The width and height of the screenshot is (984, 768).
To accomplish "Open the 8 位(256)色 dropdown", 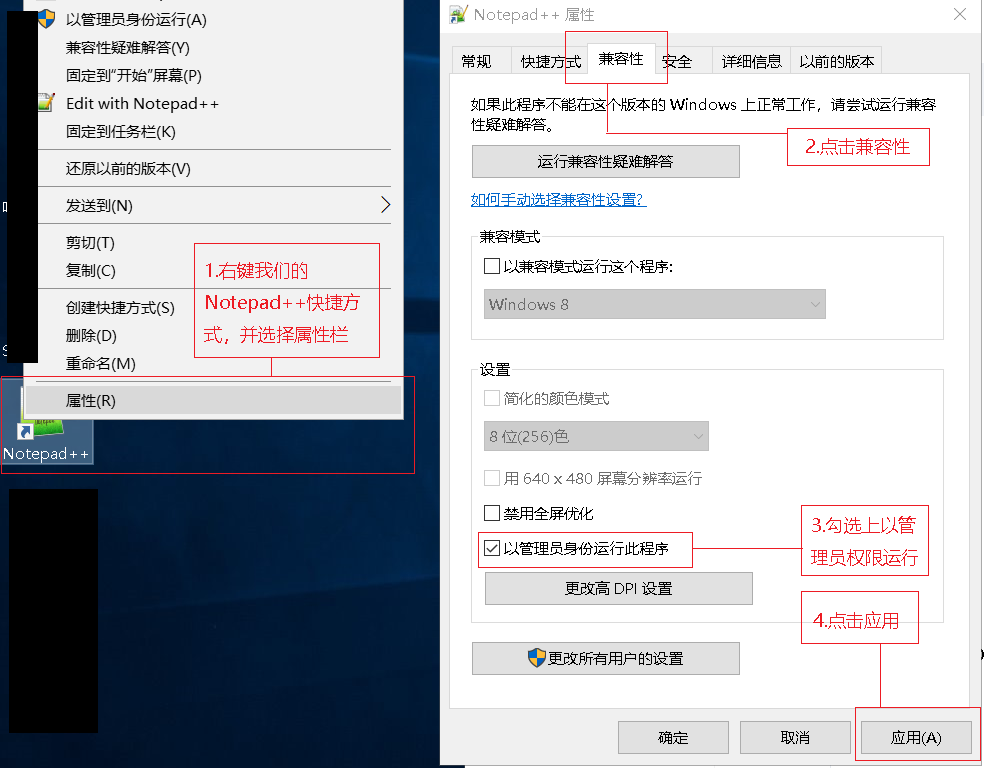I will [596, 436].
